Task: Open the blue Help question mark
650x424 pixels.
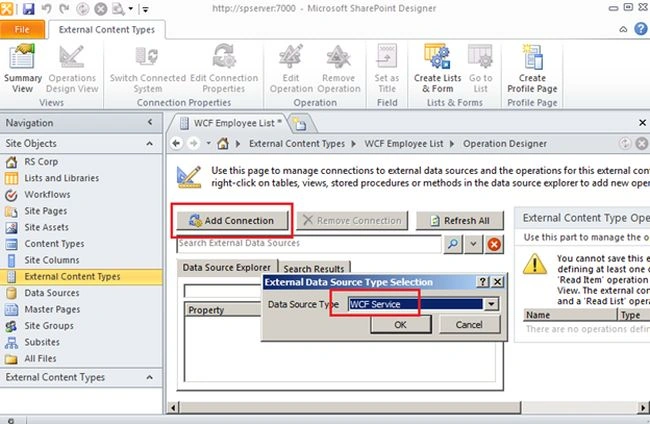Action: point(641,29)
